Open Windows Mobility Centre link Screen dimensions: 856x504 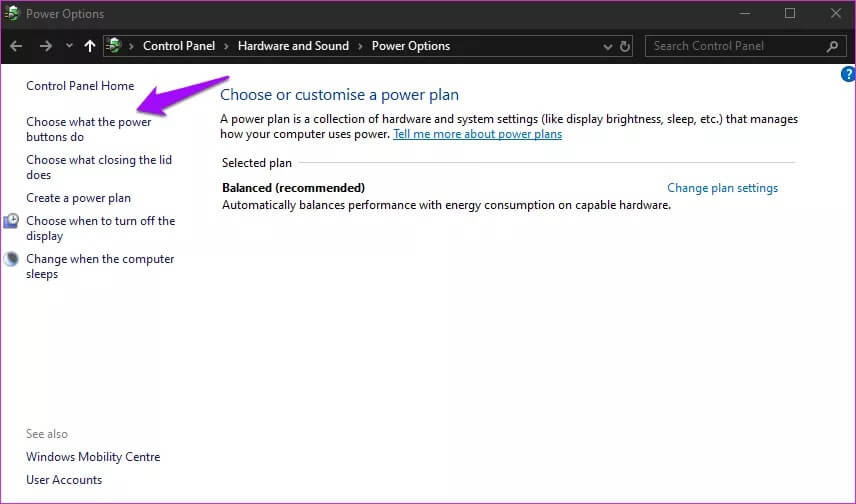point(93,457)
